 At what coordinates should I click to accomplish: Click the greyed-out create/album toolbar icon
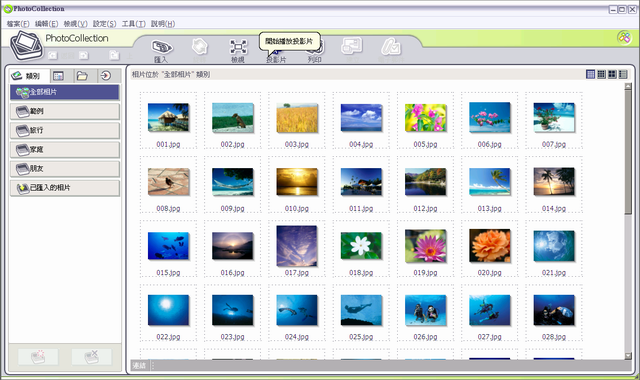point(352,46)
